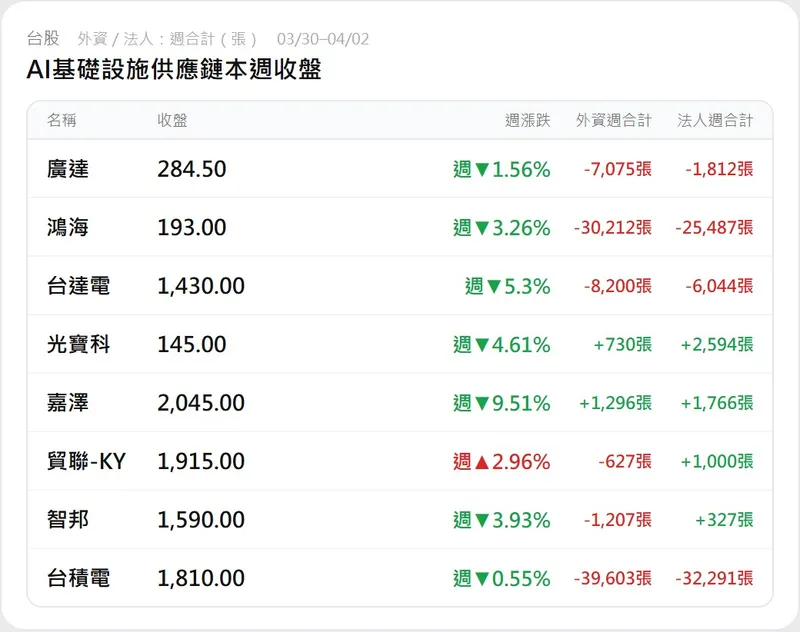Click 鴻海 foreign investor total -30,212張
The height and width of the screenshot is (632, 800).
point(612,227)
